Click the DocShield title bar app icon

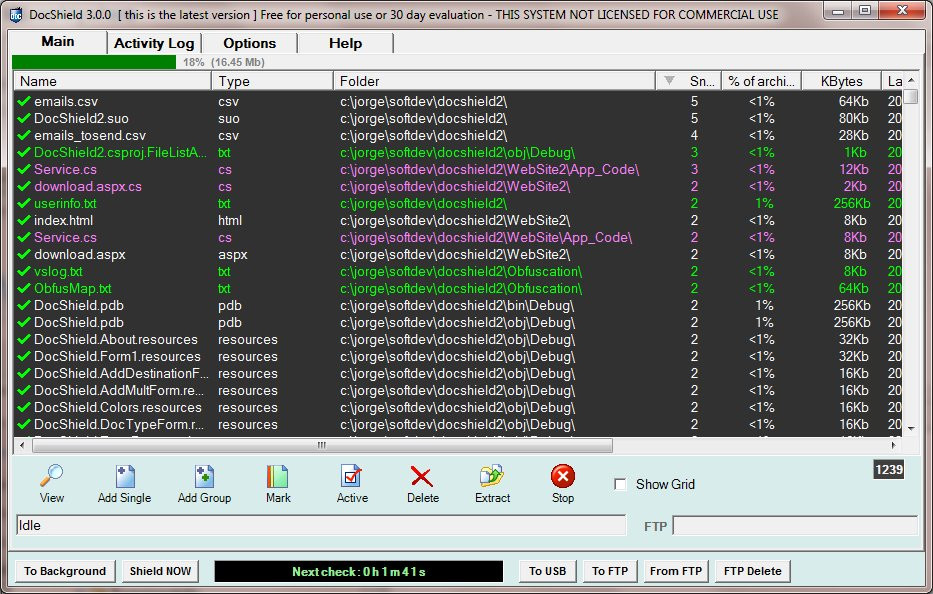pyautogui.click(x=16, y=14)
